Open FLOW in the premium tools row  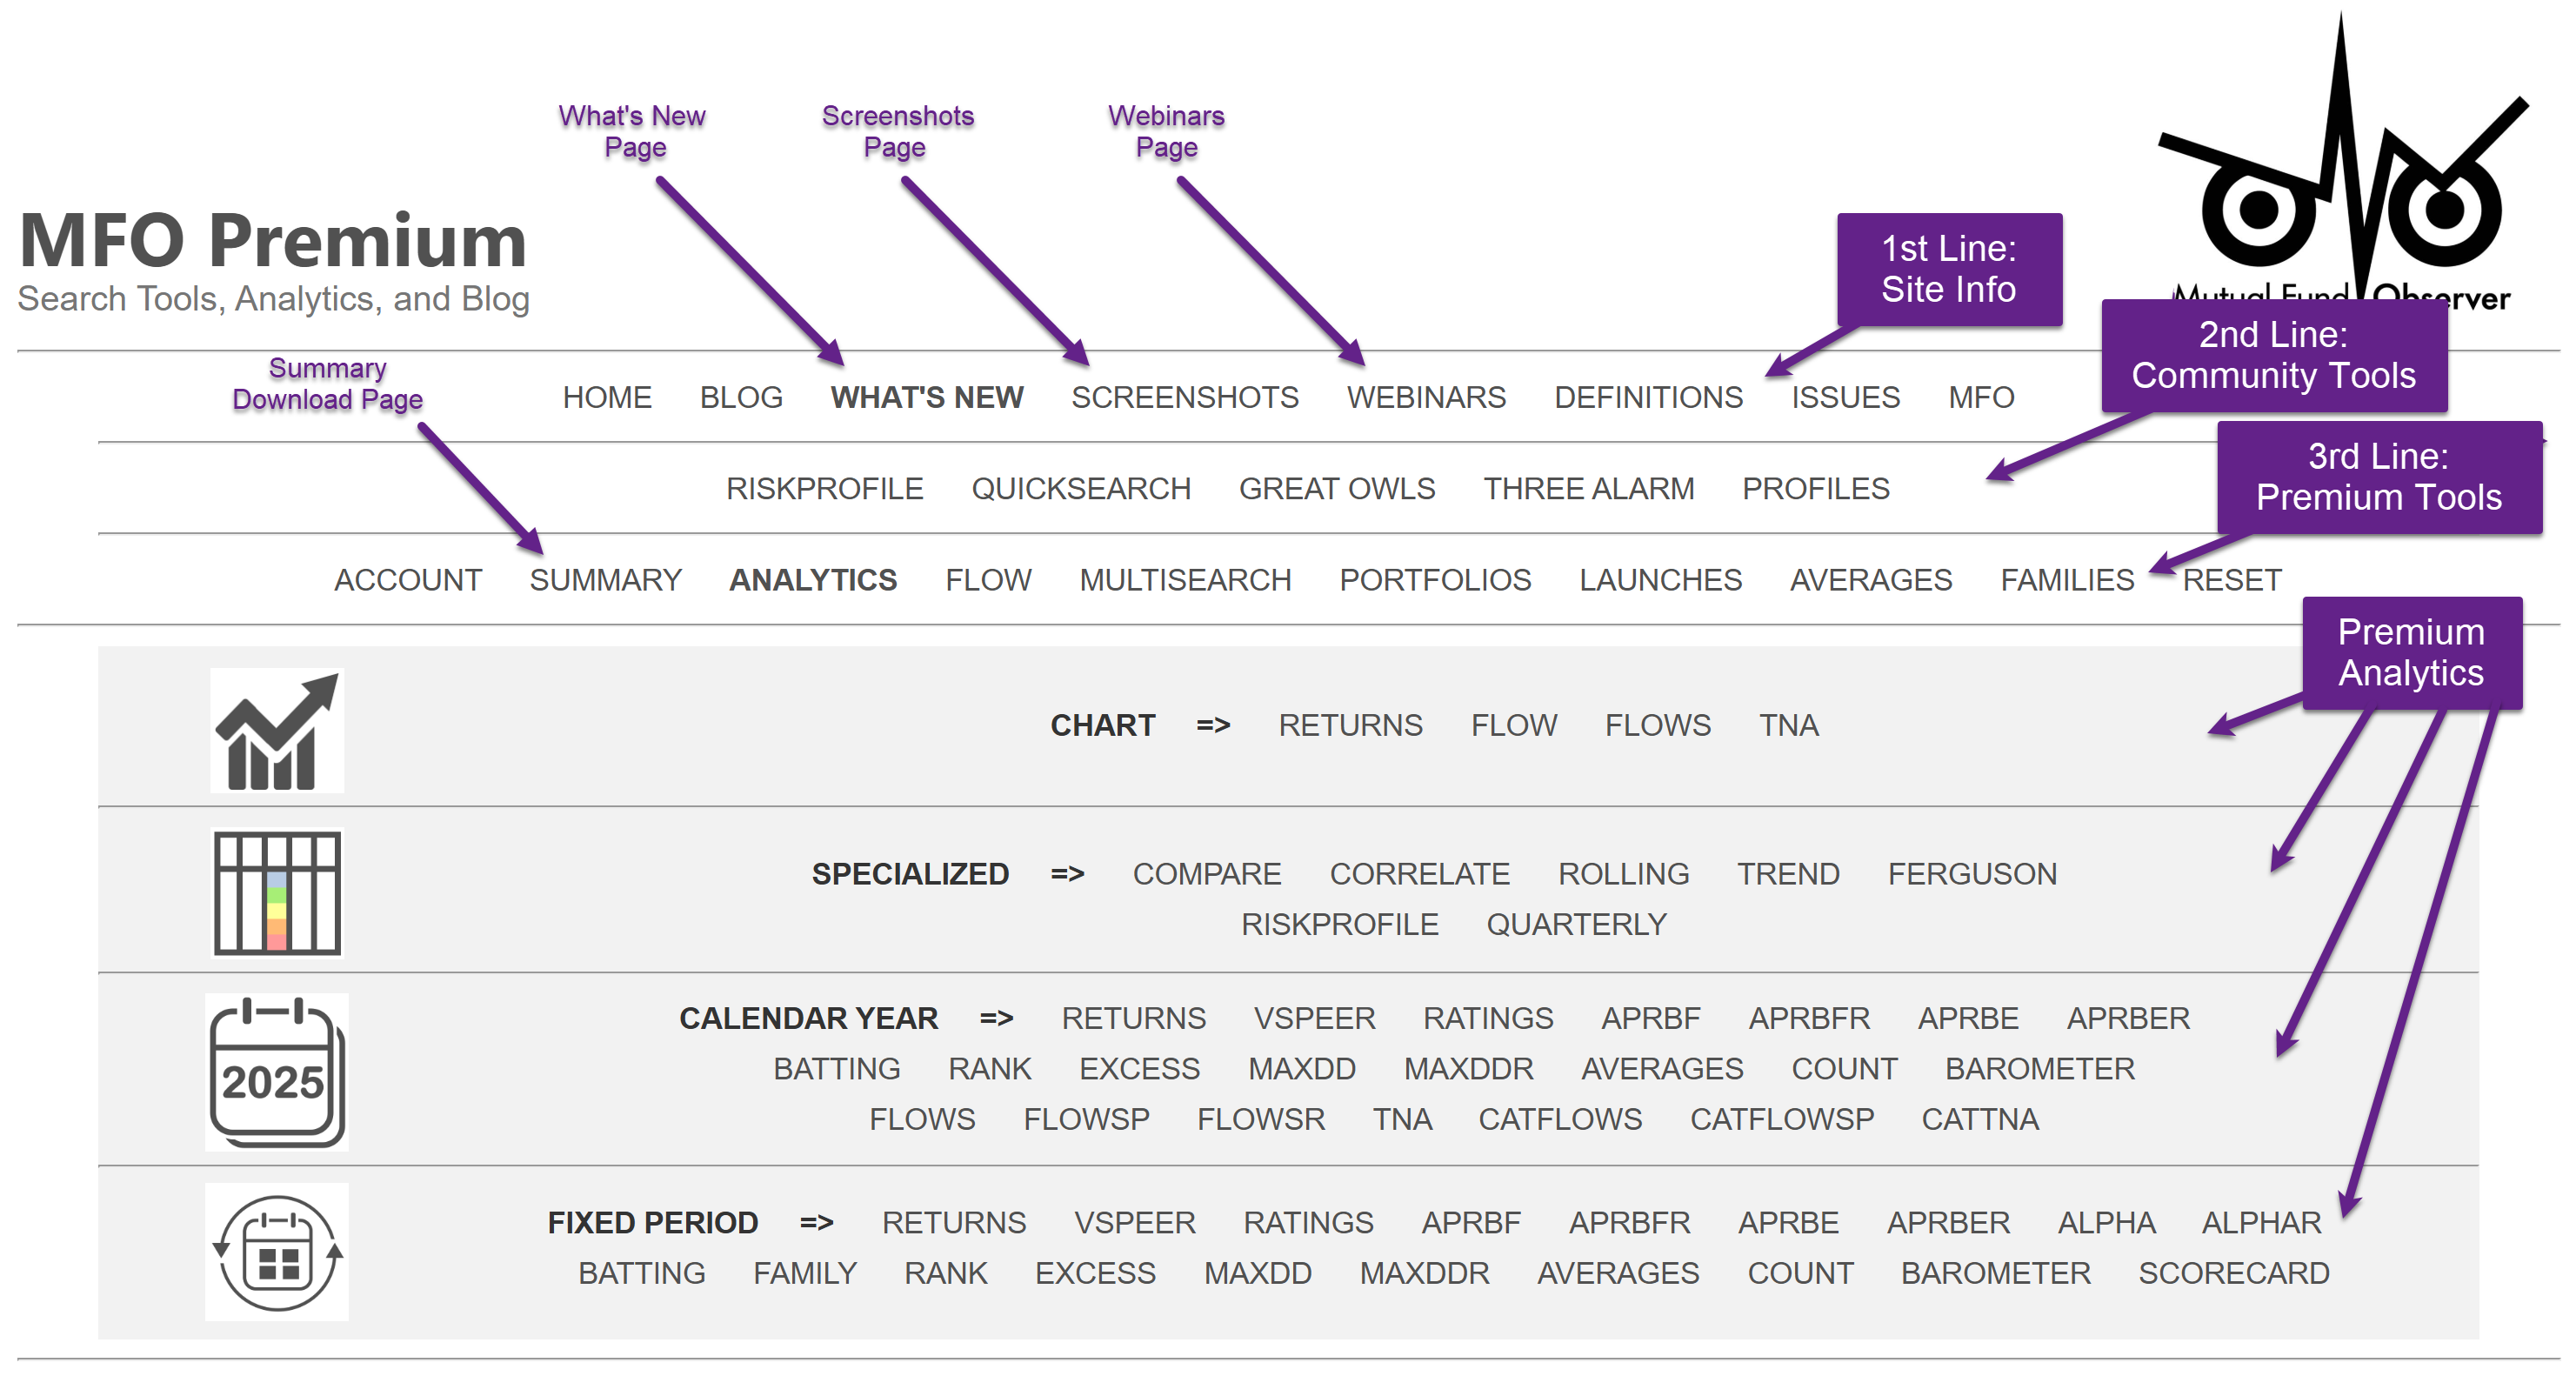point(988,580)
